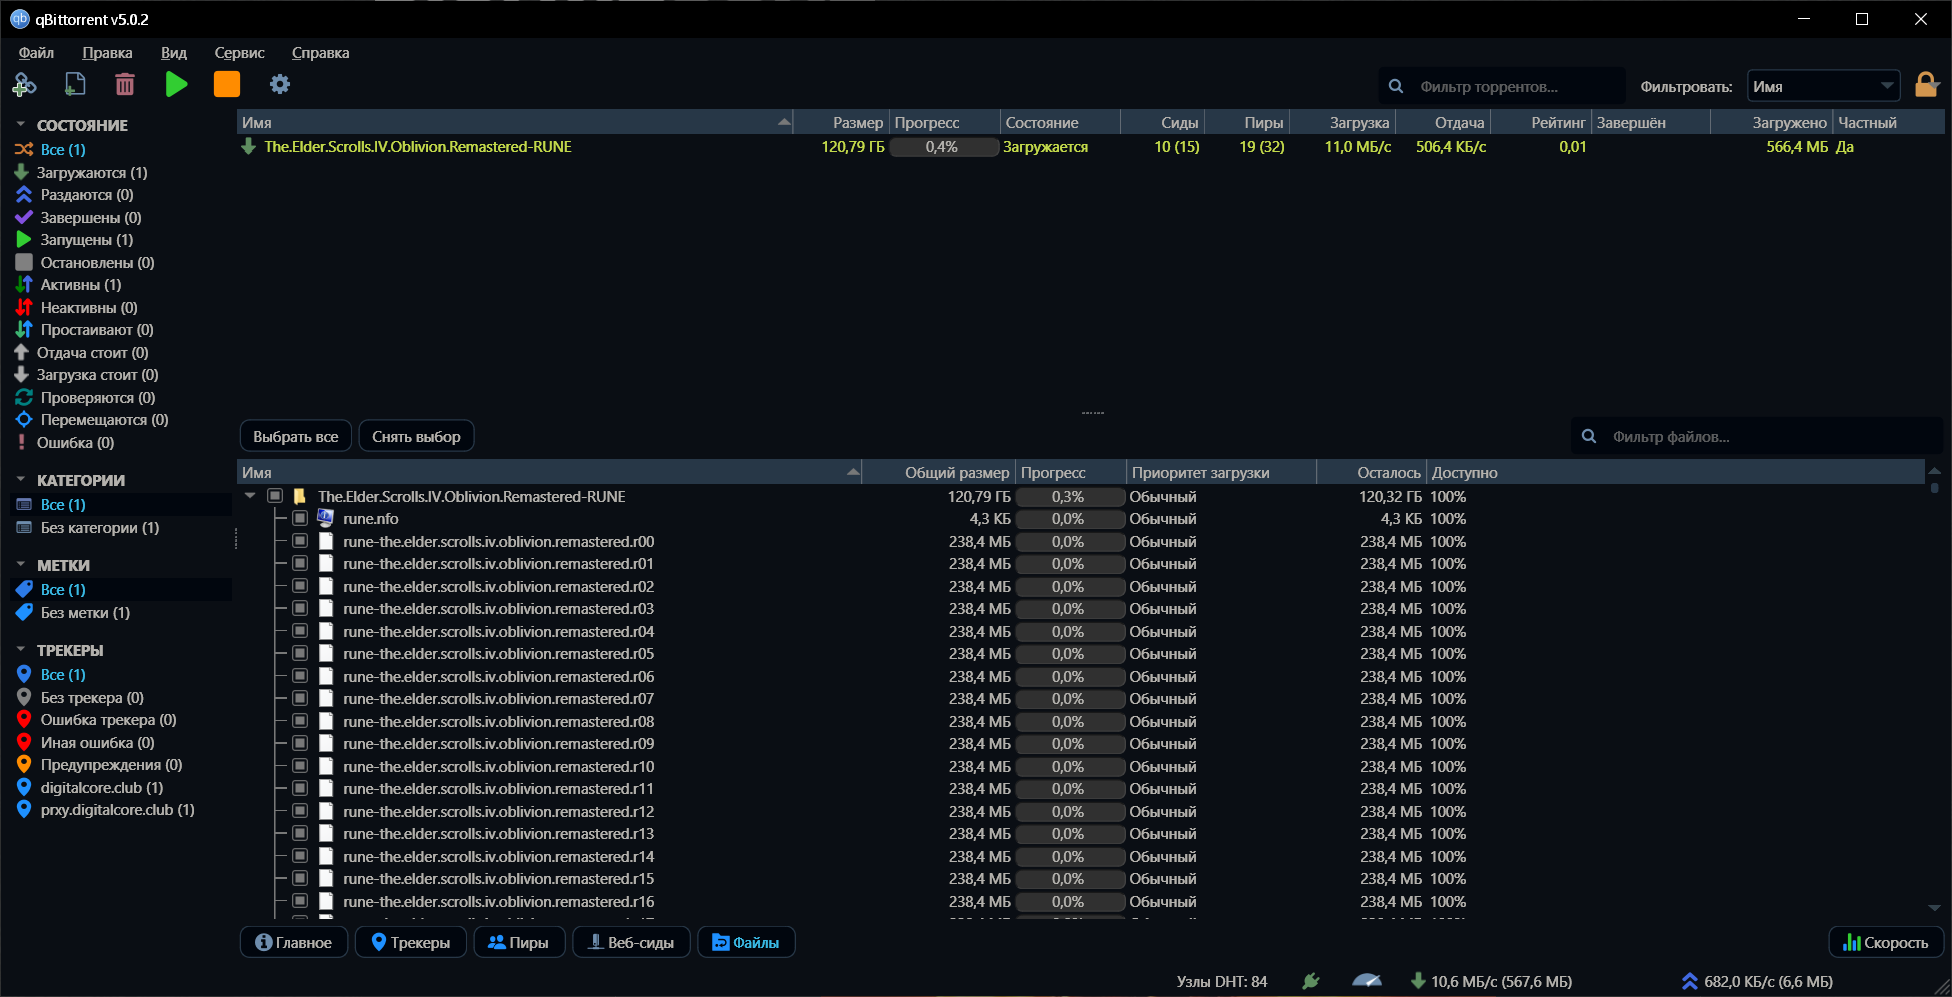Click the Файлы tab button

(746, 942)
